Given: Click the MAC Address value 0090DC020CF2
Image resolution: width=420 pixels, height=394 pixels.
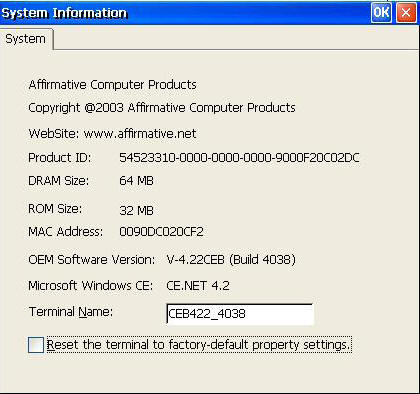Looking at the screenshot, I should tap(161, 232).
